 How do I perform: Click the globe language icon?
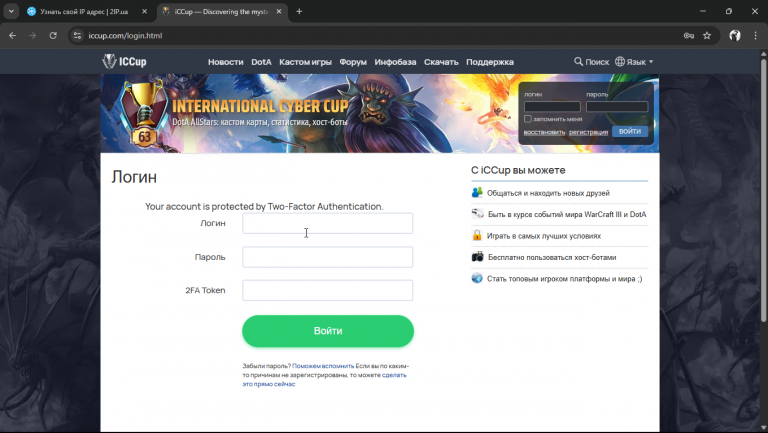pyautogui.click(x=620, y=62)
